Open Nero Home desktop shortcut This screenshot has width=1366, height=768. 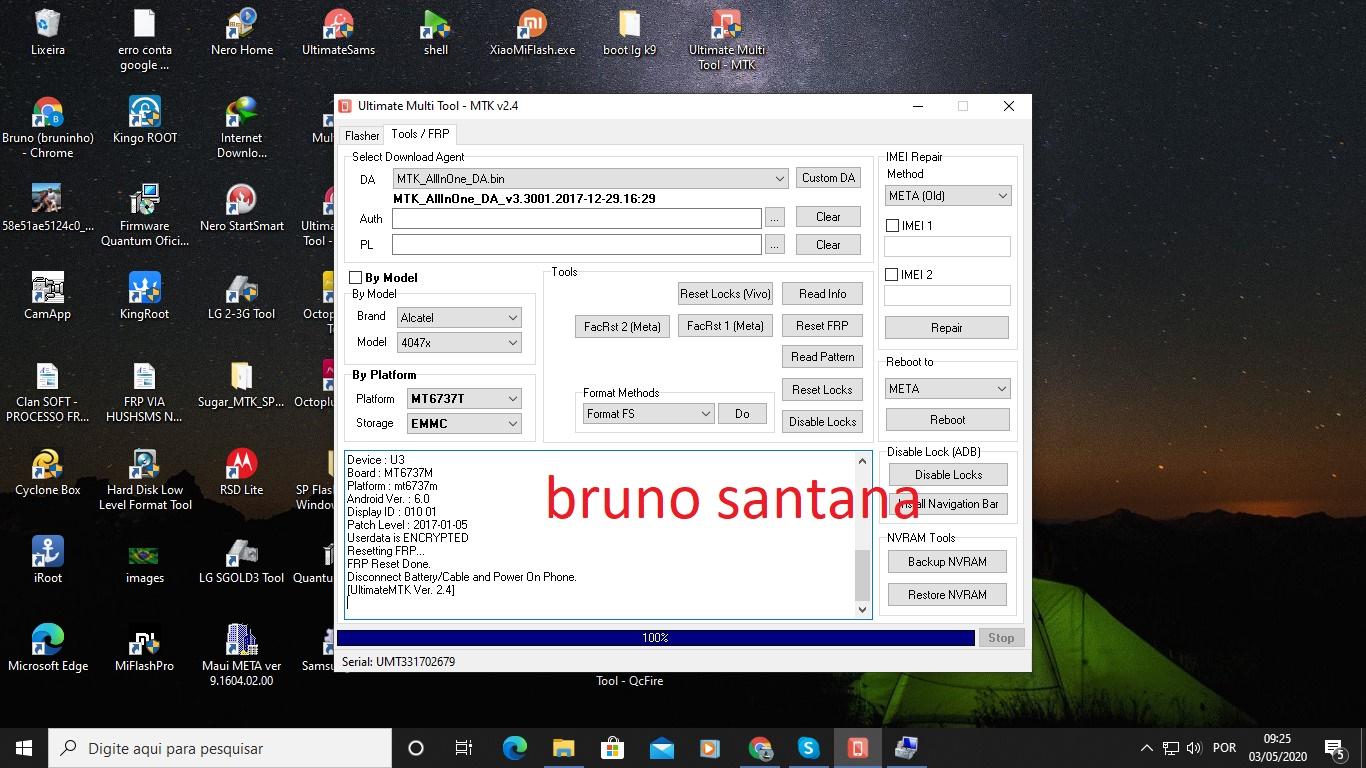242,32
